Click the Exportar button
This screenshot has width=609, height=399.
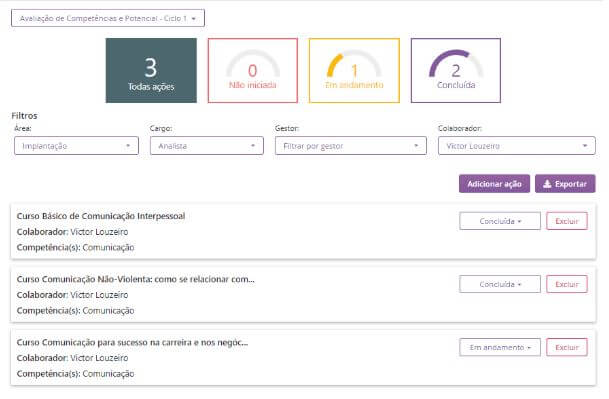point(565,184)
